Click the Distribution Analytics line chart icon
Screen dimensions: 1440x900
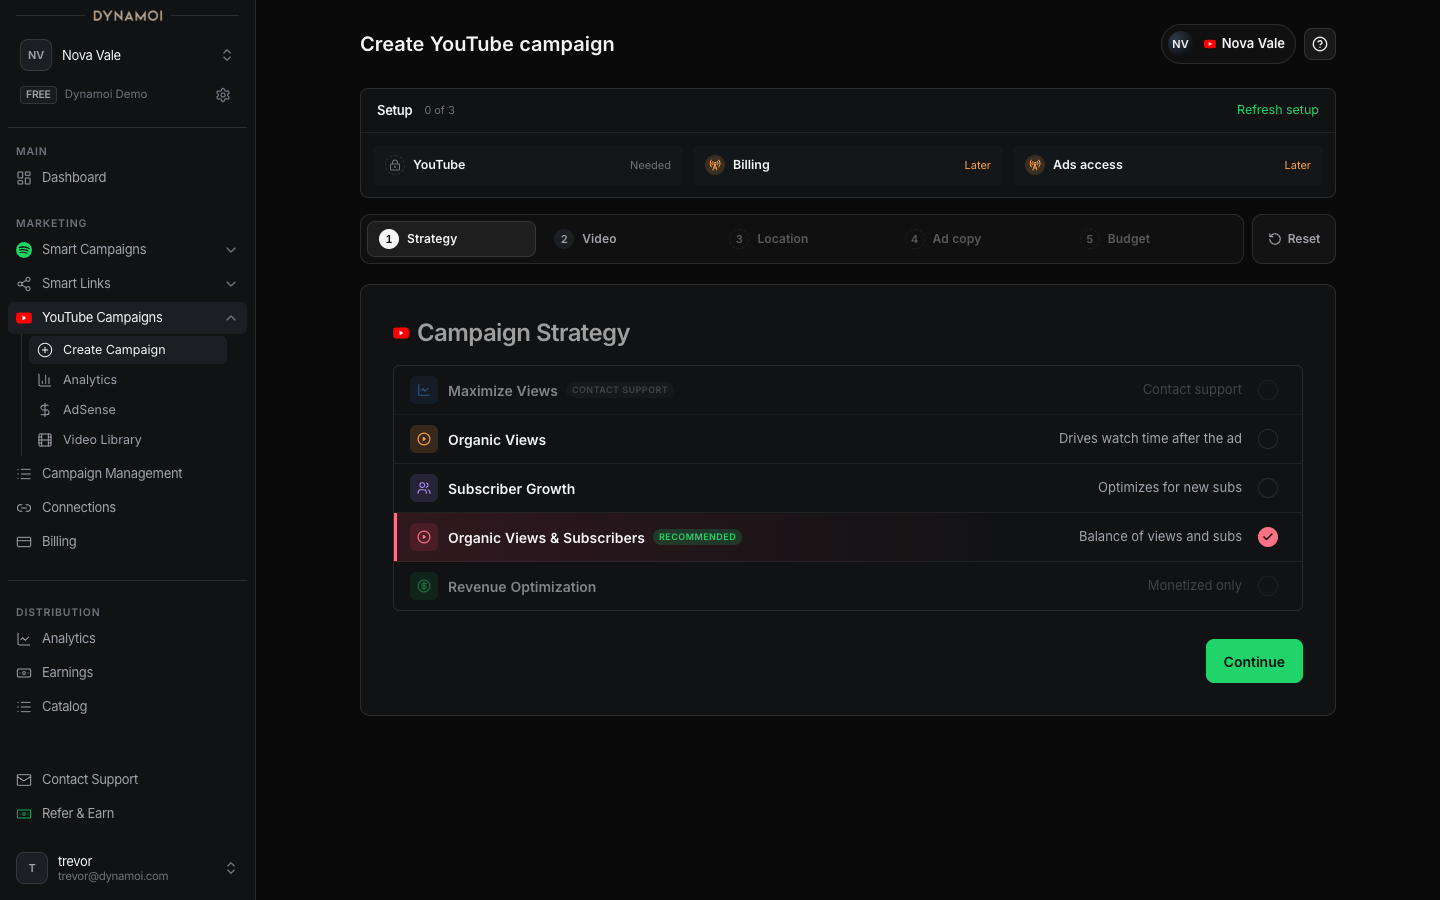(24, 639)
